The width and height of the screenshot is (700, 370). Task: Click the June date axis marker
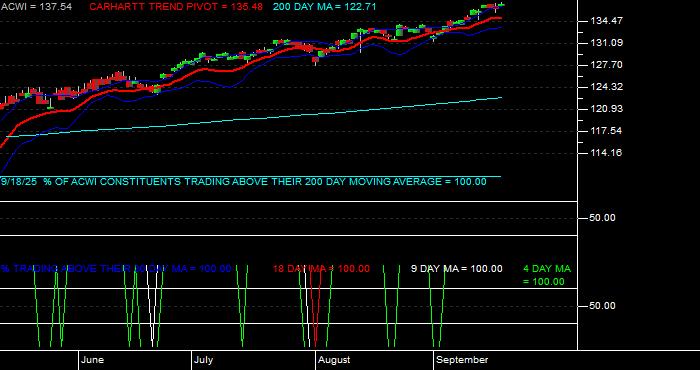93,360
